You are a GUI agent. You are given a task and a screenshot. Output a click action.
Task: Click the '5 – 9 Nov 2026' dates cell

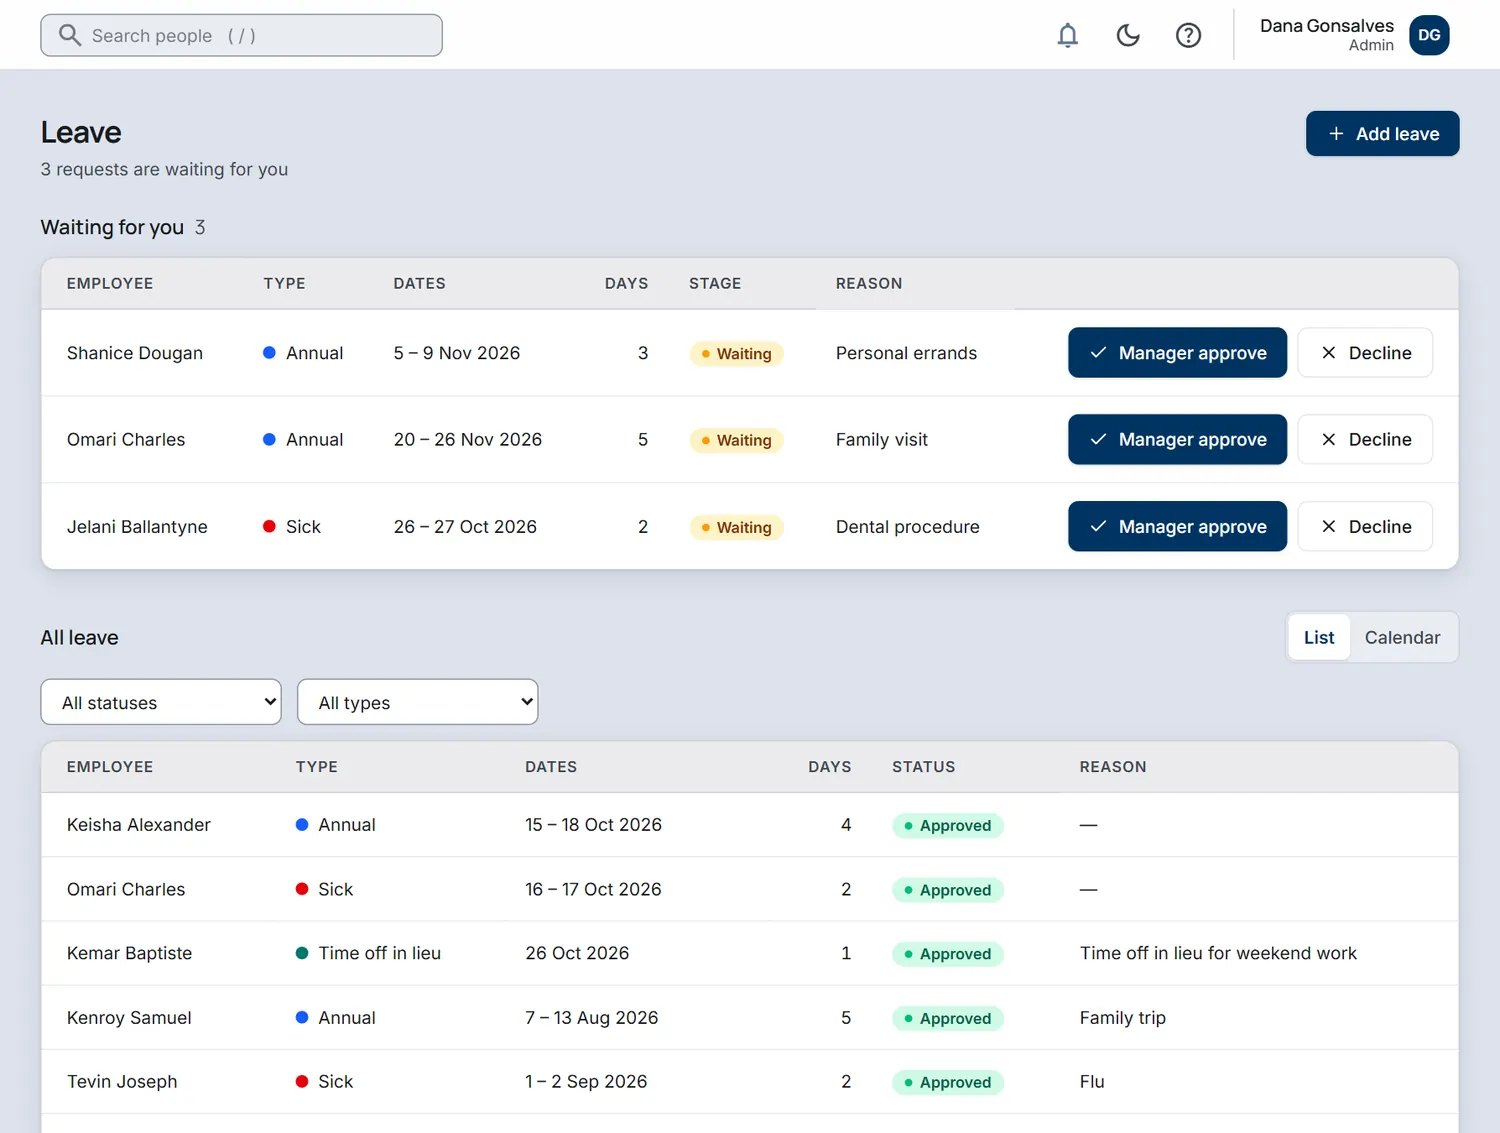[x=457, y=352]
